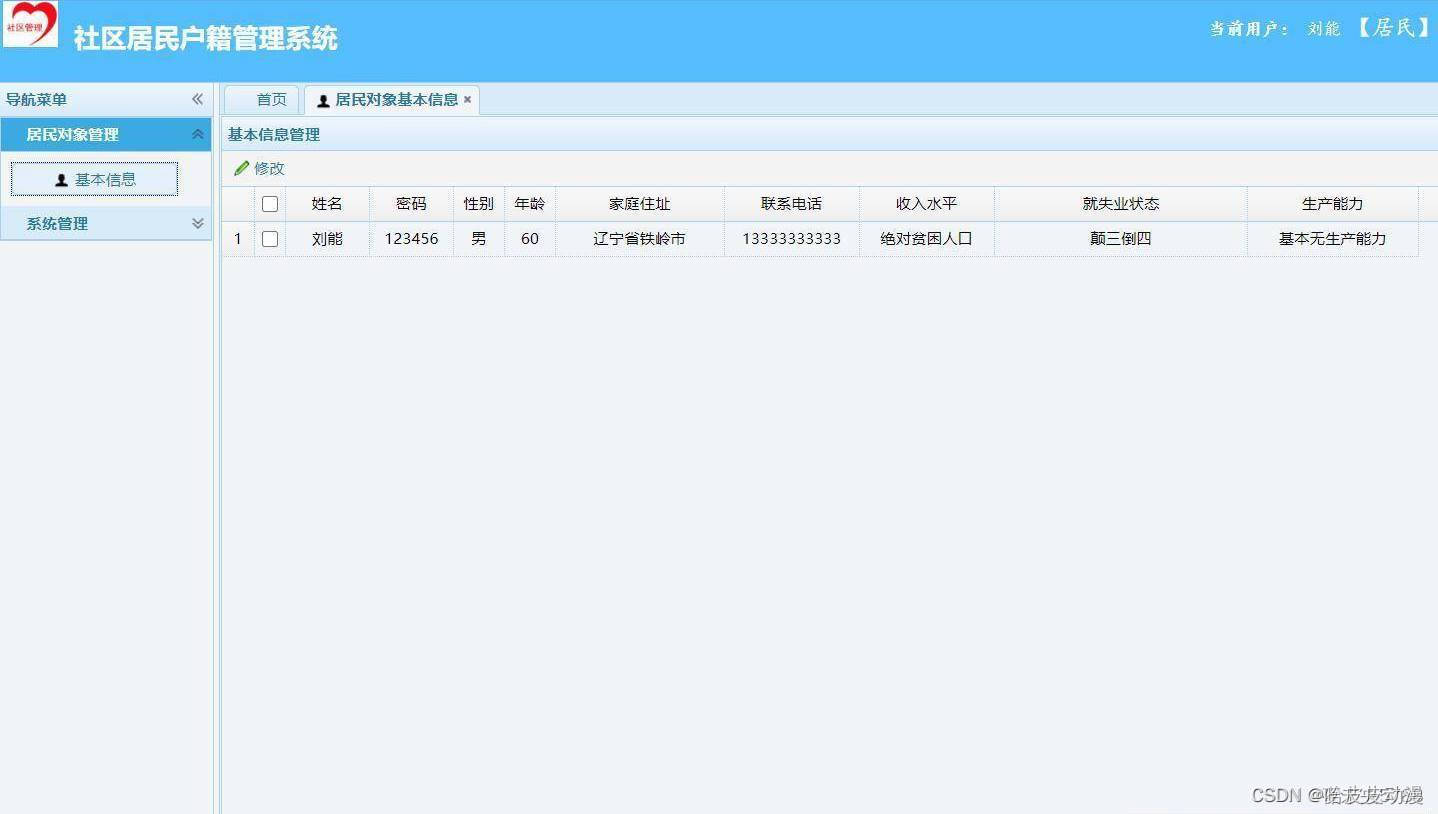
Task: Click the income cell 绝对贫困人口
Action: pos(927,239)
